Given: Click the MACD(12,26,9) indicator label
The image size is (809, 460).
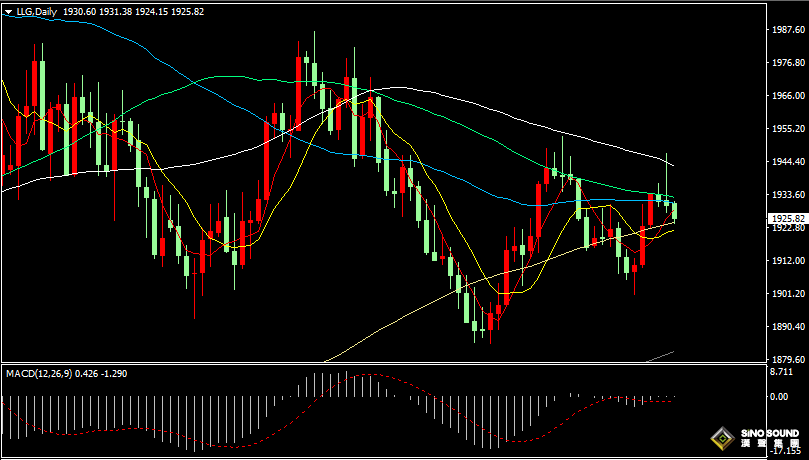Looking at the screenshot, I should coord(37,373).
